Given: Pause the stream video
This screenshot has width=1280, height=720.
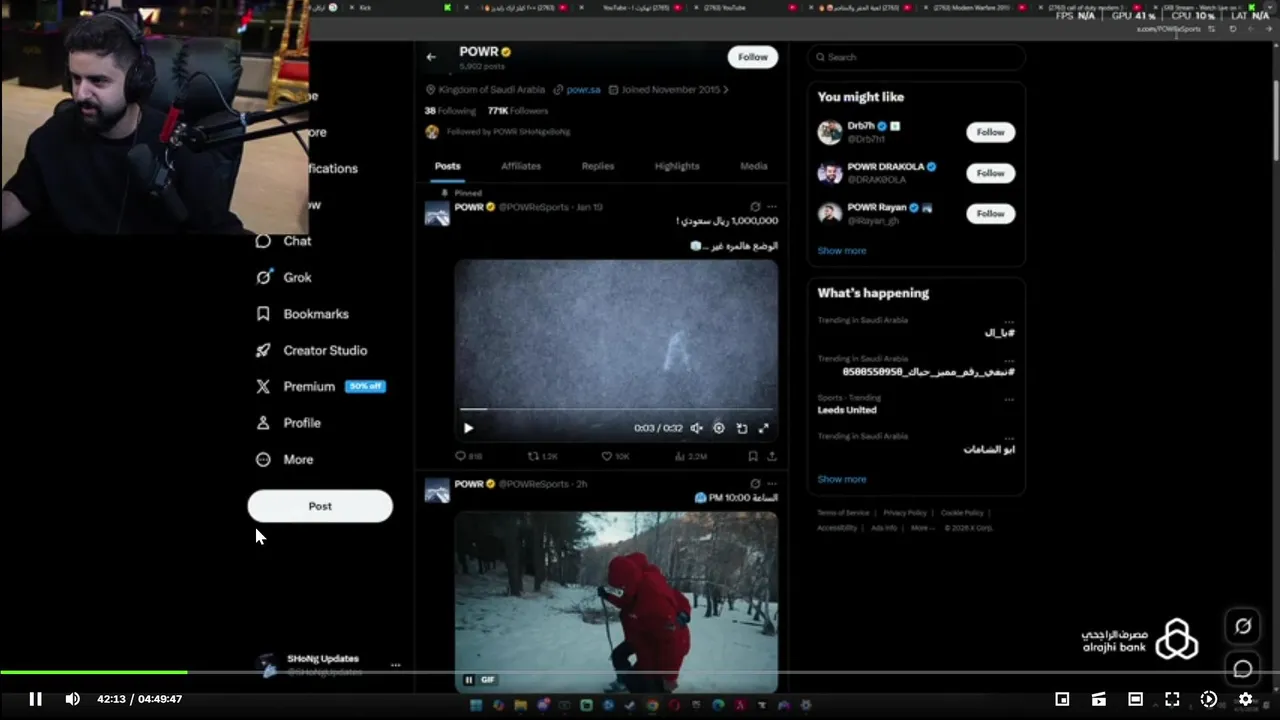Looking at the screenshot, I should point(35,699).
